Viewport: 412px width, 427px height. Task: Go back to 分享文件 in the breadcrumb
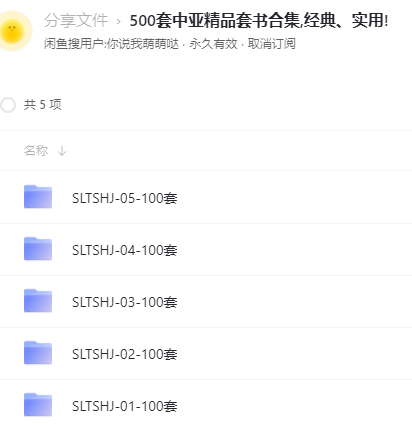(x=76, y=21)
